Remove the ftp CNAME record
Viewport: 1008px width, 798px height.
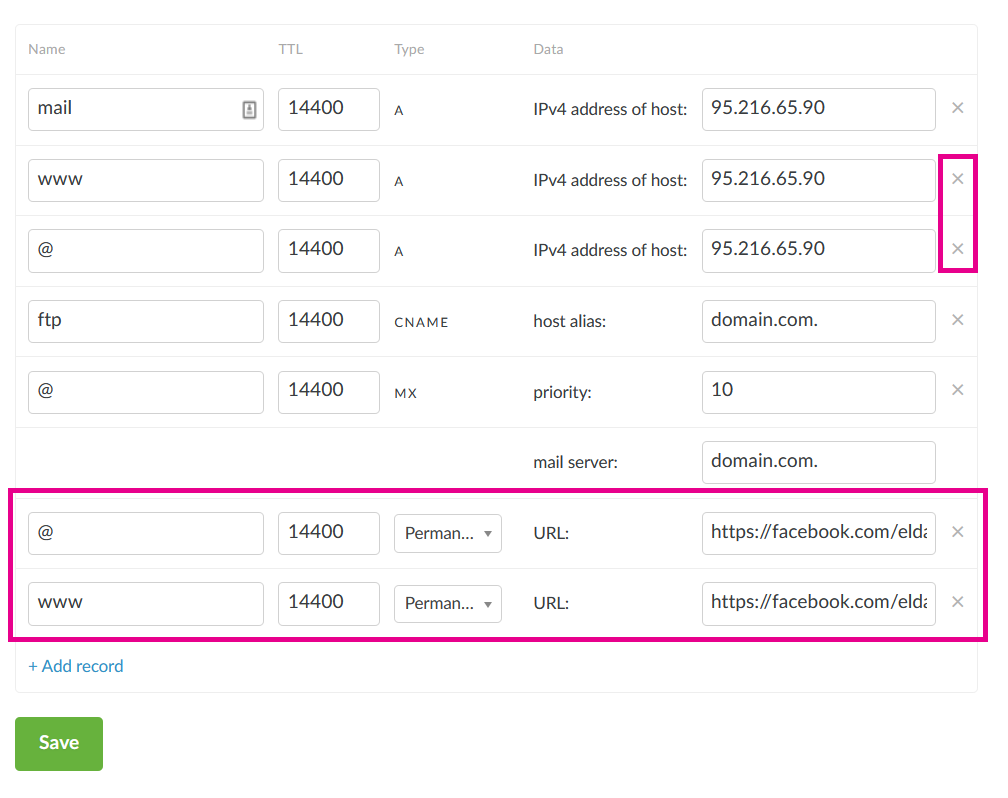tap(957, 320)
